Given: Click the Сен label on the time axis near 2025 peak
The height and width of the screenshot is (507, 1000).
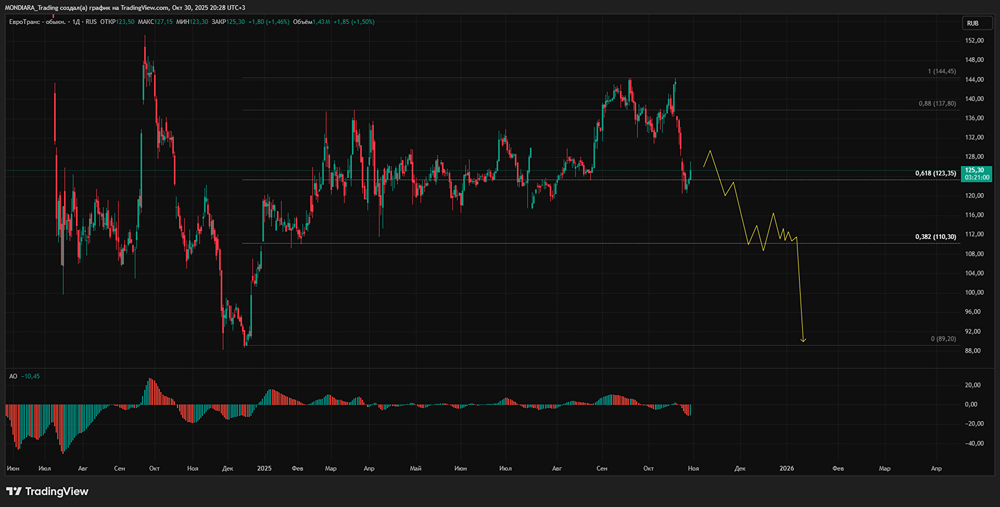Looking at the screenshot, I should (x=602, y=467).
